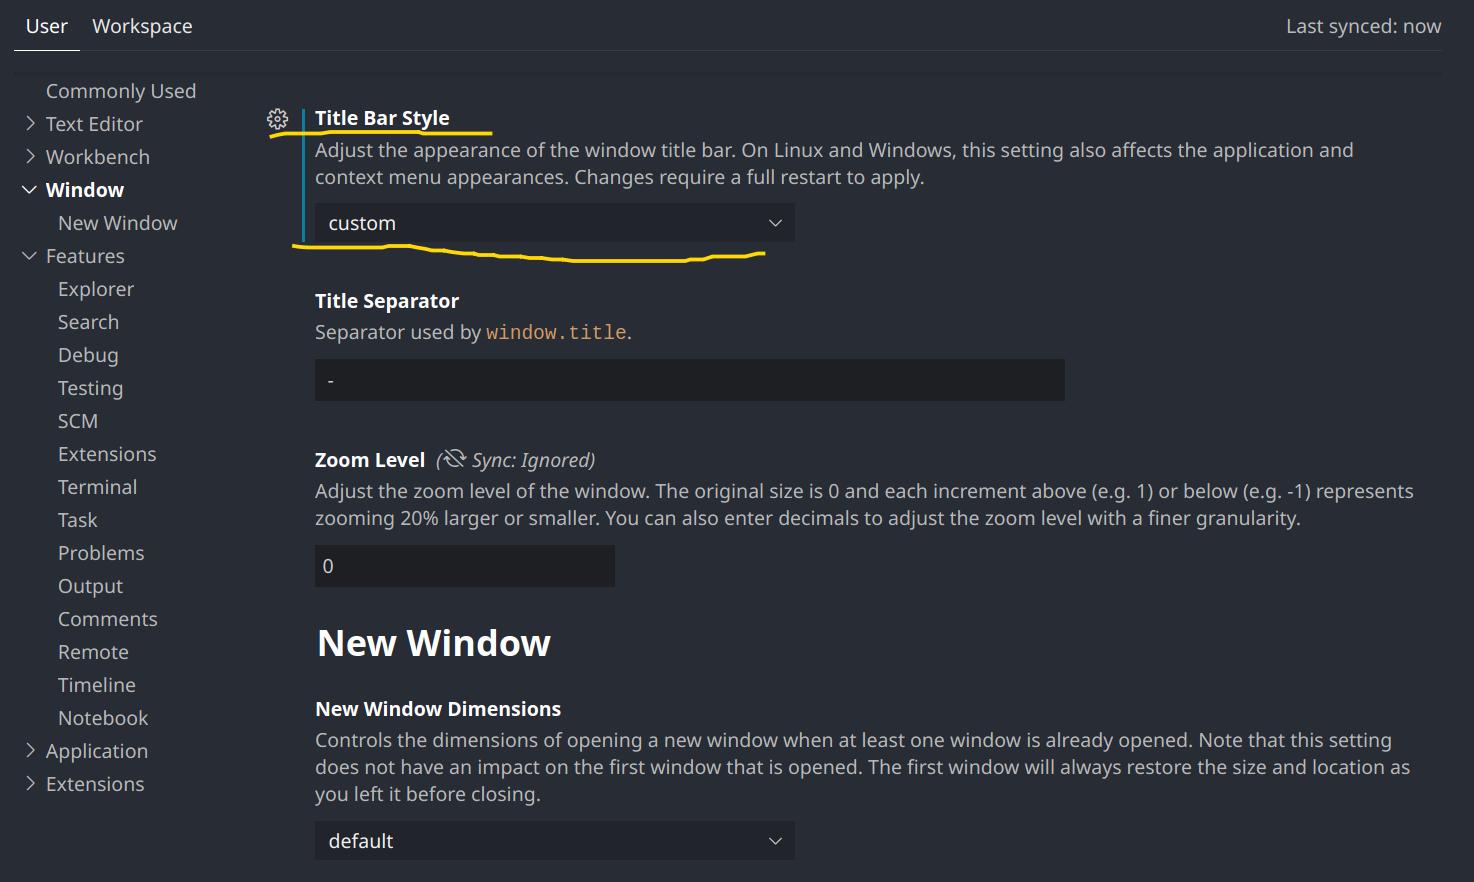
Task: Open the Title Bar Style dropdown
Action: (554, 223)
